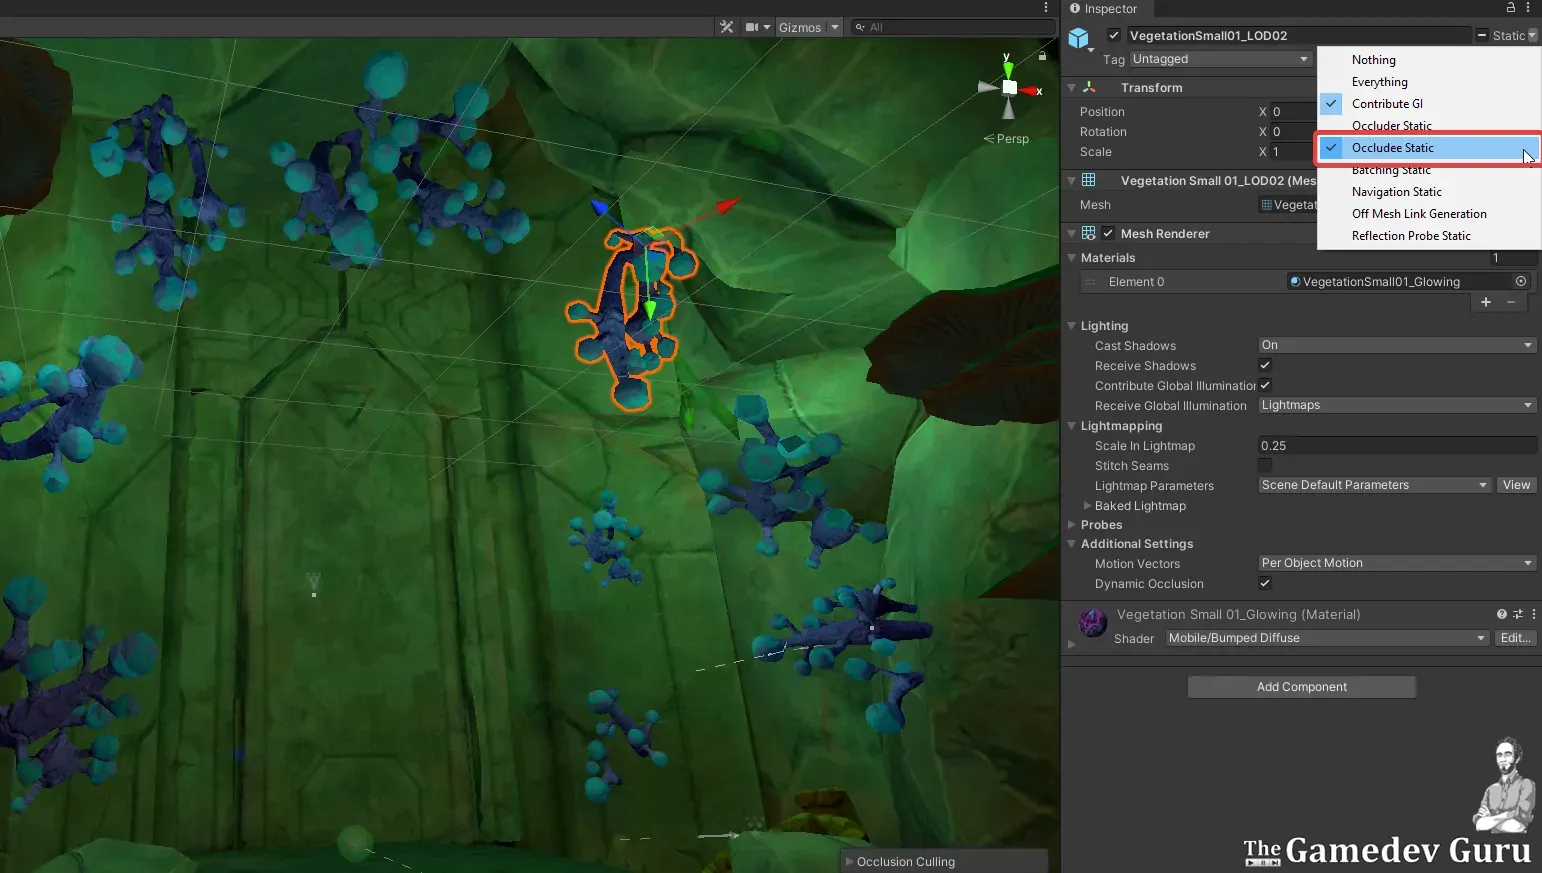Click the material object picker circle
Viewport: 1542px width, 873px height.
click(x=1521, y=282)
